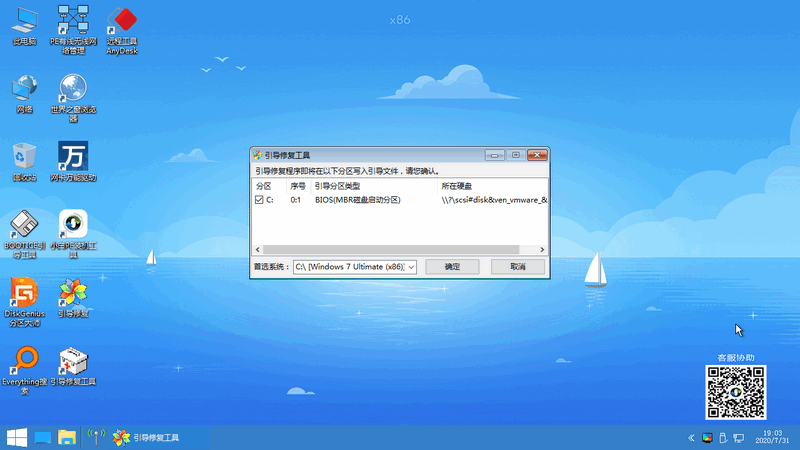This screenshot has height=450, width=800.
Task: Click the 所在硬盘 column header
Action: coord(462,186)
